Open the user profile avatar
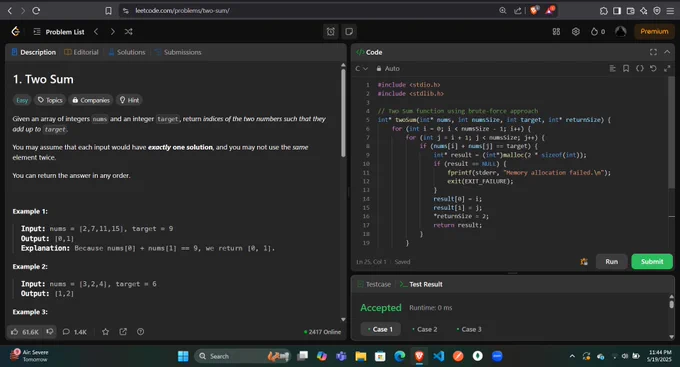 point(621,32)
